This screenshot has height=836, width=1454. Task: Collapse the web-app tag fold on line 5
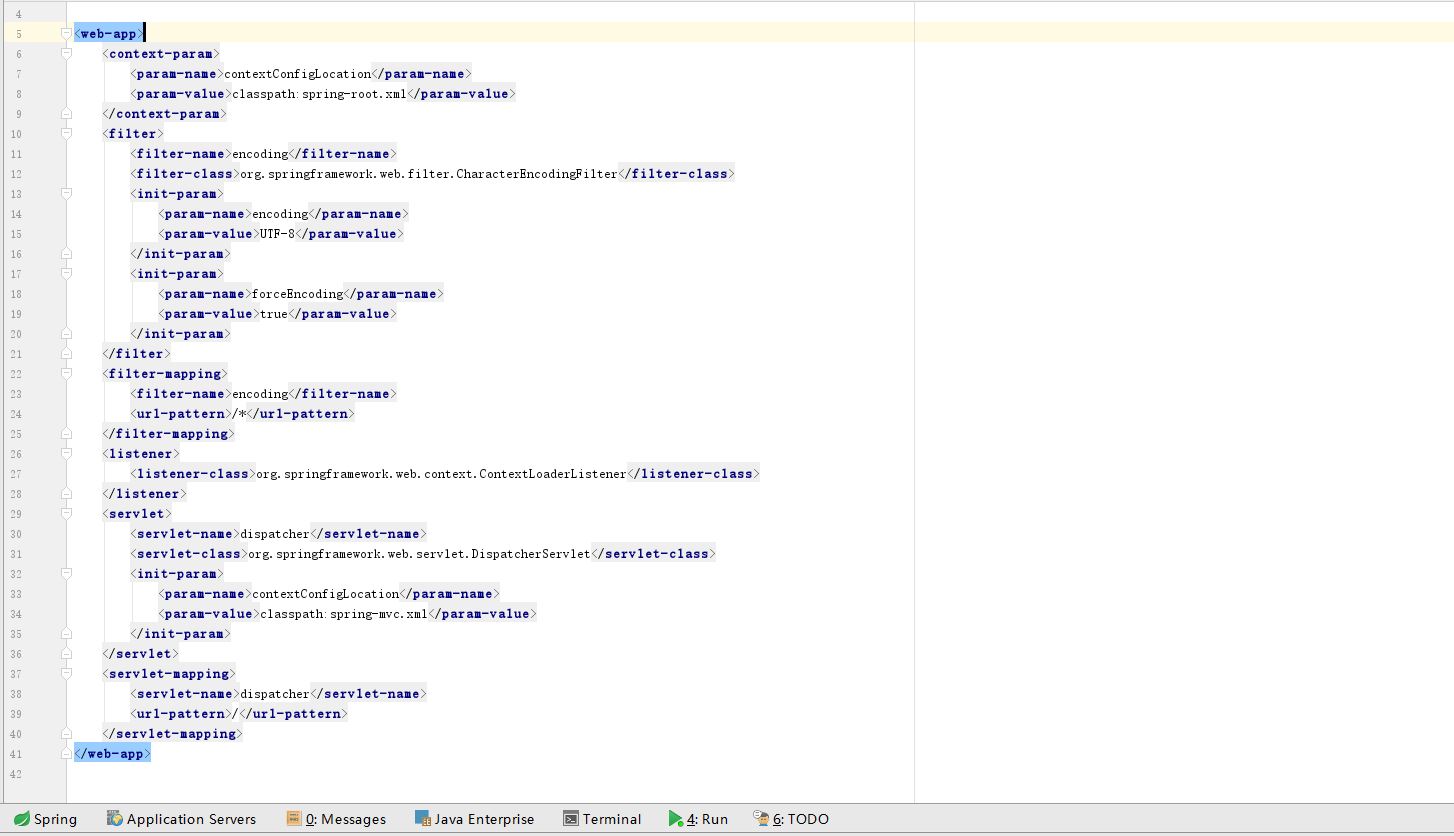[66, 34]
